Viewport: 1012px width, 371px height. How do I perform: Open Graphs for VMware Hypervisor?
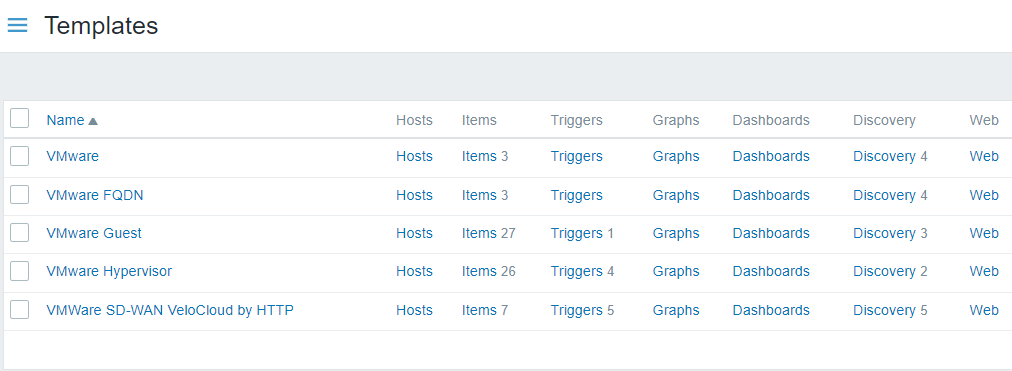[676, 271]
